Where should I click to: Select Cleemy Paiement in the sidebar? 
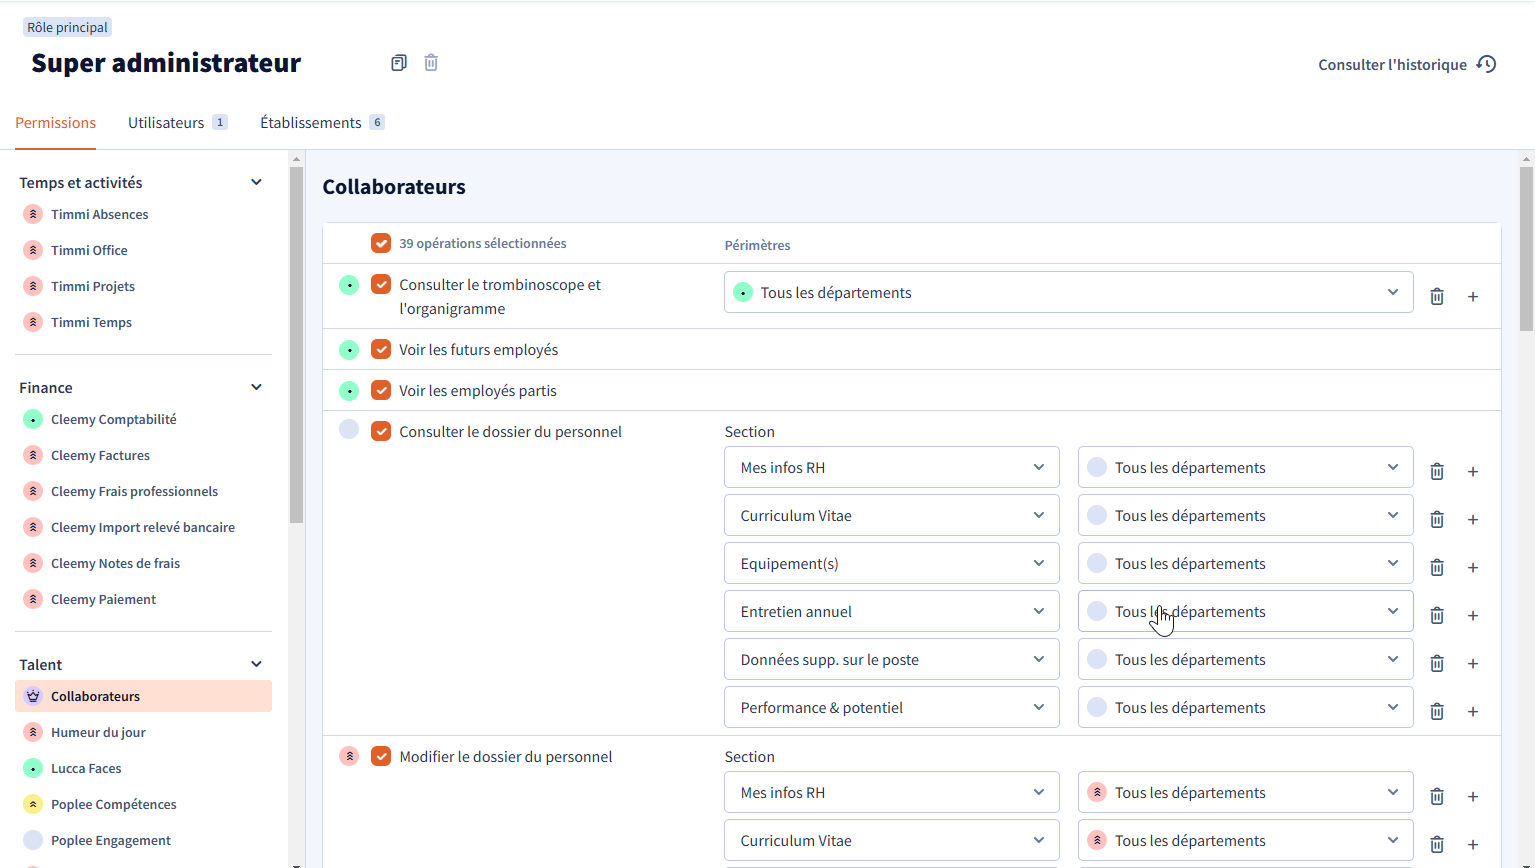(143, 599)
